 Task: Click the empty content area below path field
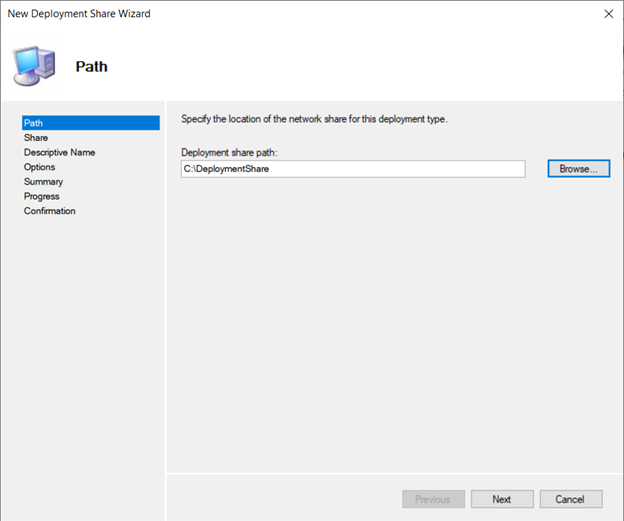pyautogui.click(x=394, y=322)
